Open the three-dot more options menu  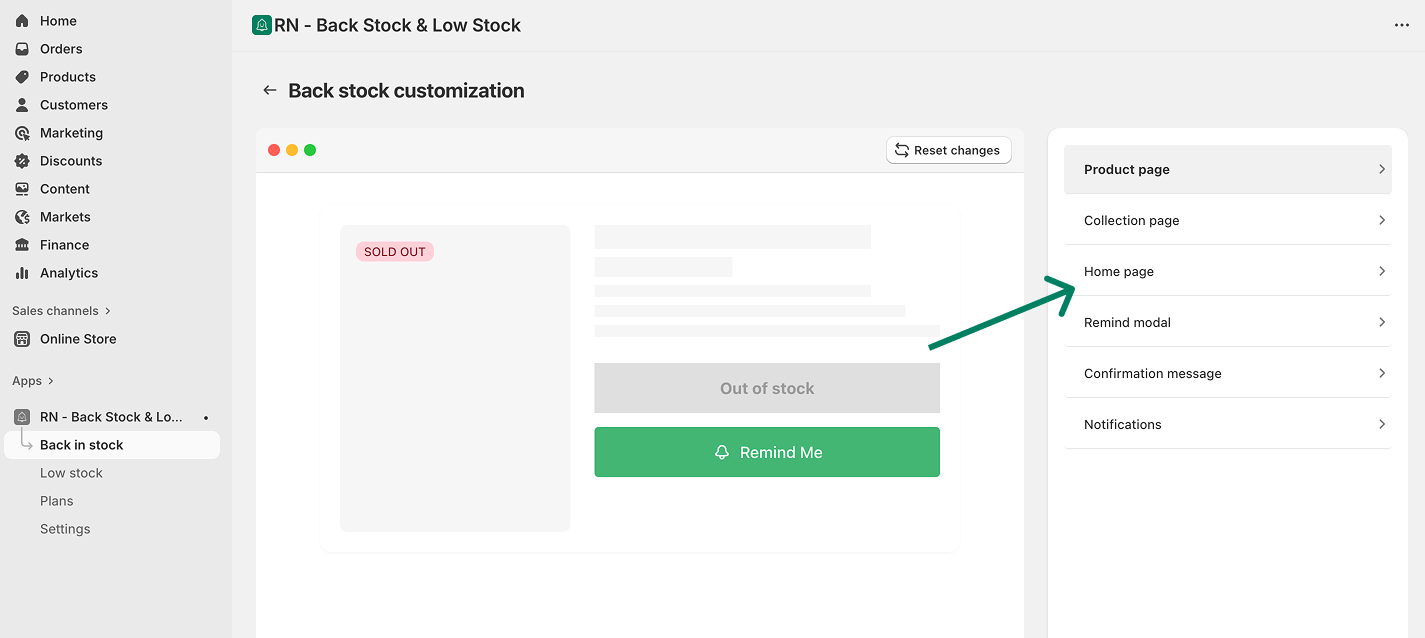(x=1401, y=25)
